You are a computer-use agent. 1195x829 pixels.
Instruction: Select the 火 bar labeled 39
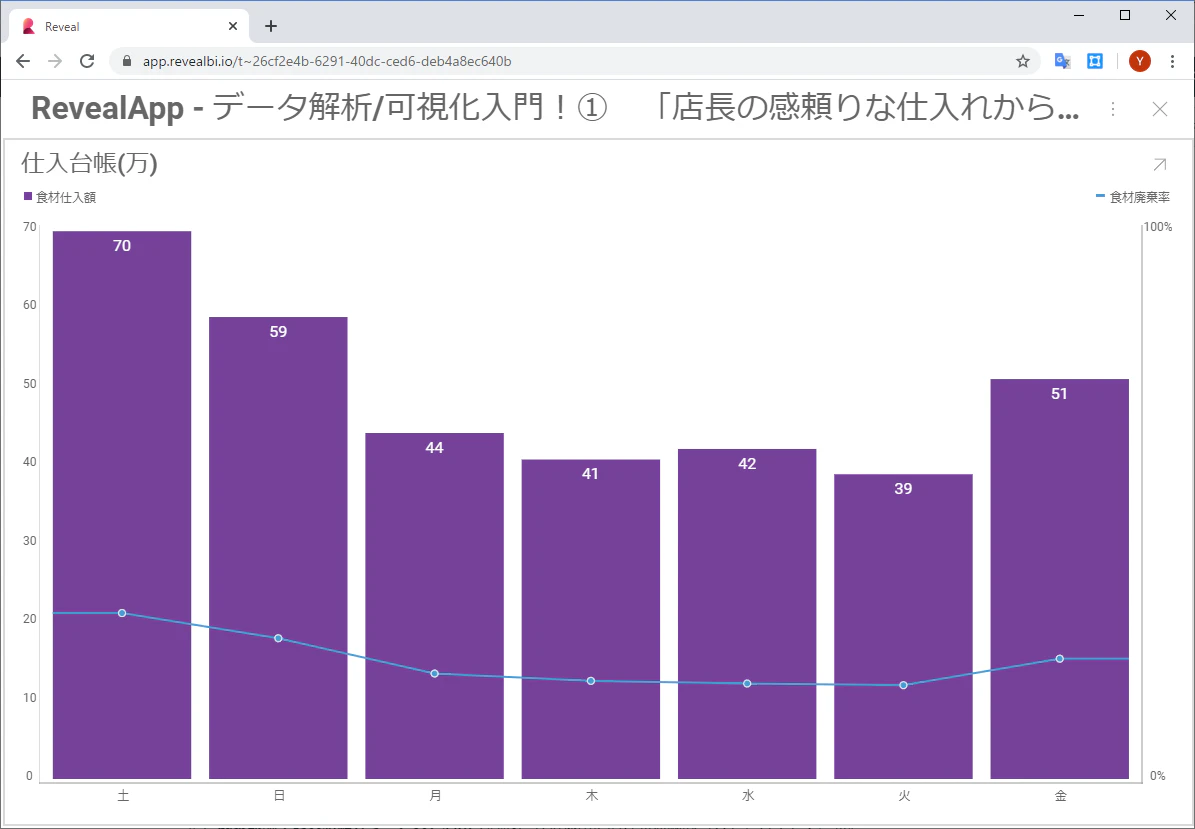click(903, 626)
